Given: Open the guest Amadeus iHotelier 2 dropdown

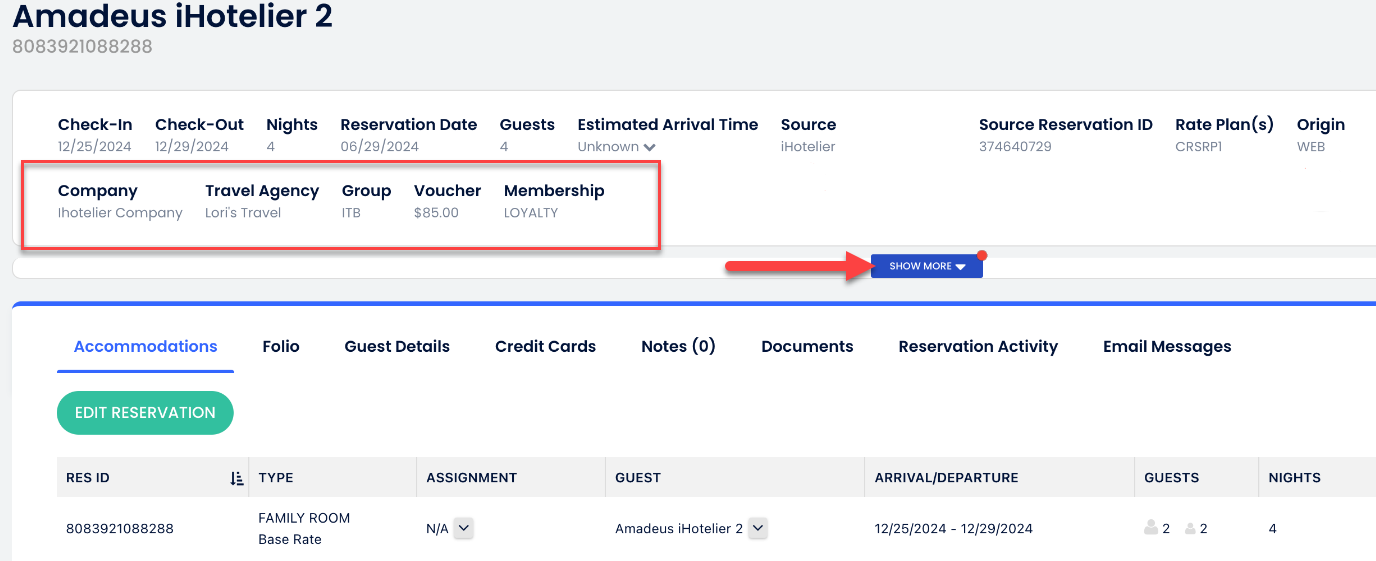Looking at the screenshot, I should coord(758,528).
